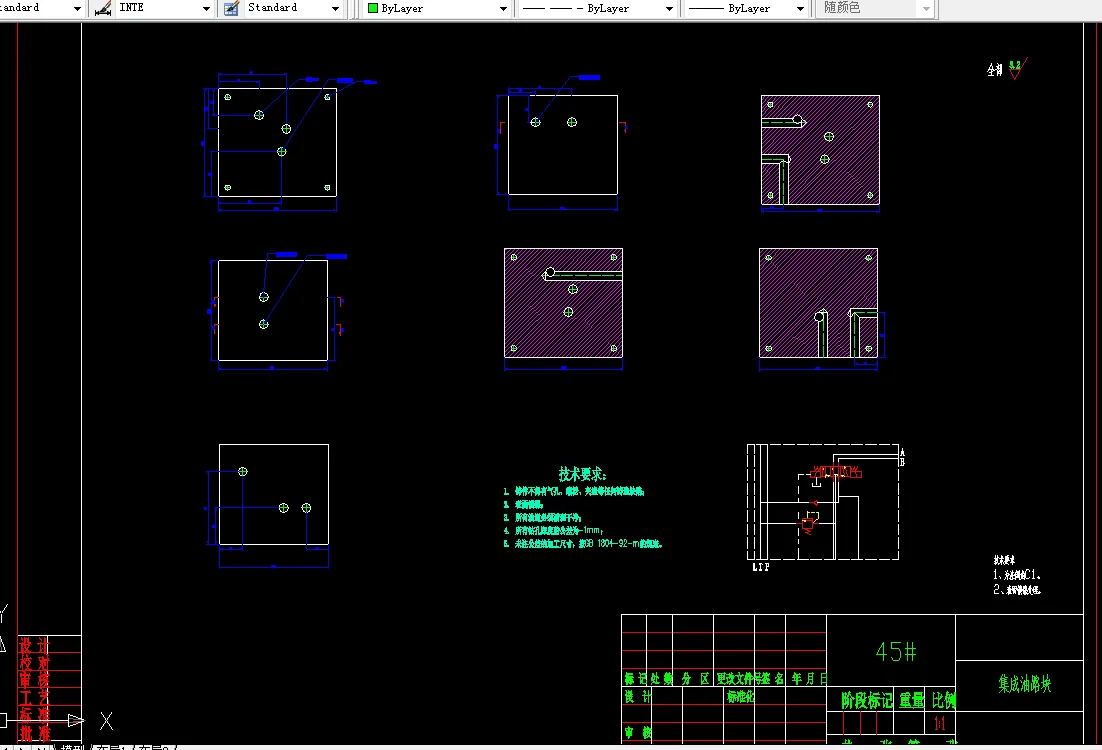The image size is (1102, 750).
Task: Select the white technical note line 1
Action: tap(1017, 575)
